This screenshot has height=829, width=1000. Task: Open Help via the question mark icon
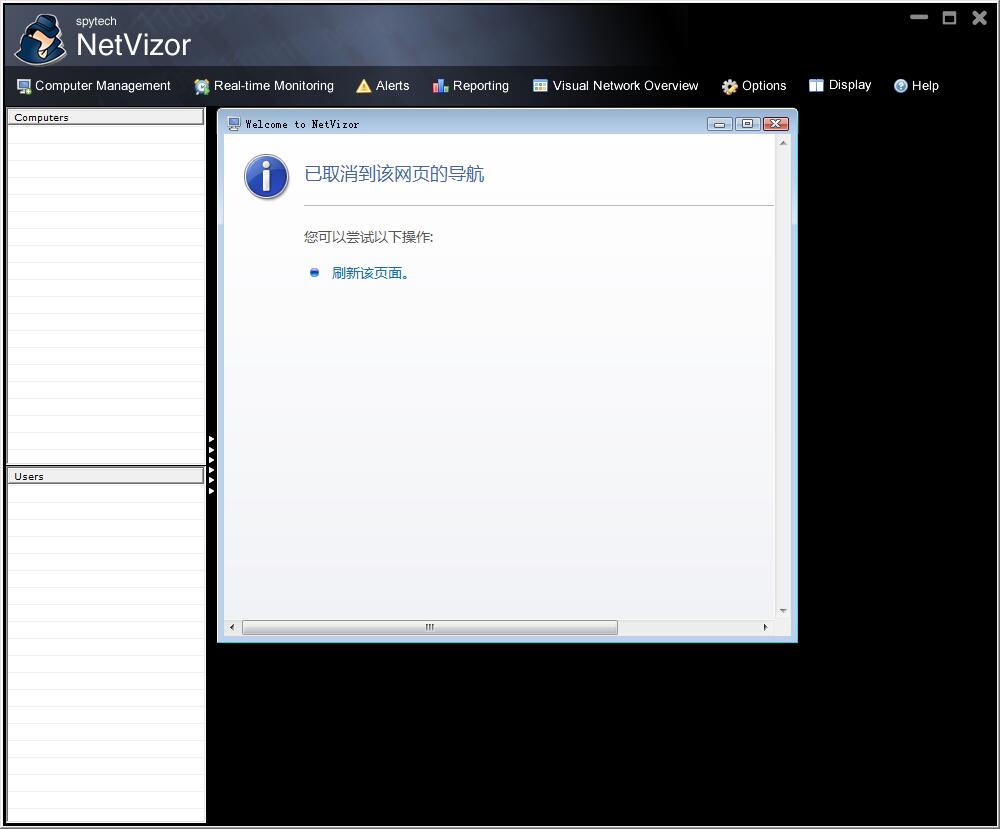click(900, 86)
